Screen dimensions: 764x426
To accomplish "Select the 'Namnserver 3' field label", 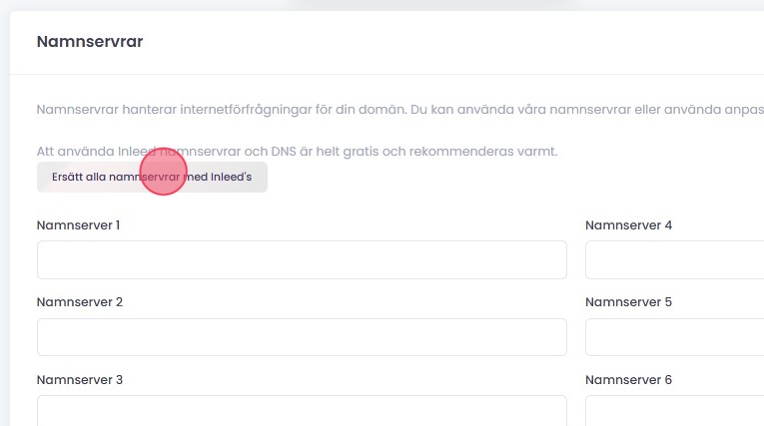I will pos(79,380).
